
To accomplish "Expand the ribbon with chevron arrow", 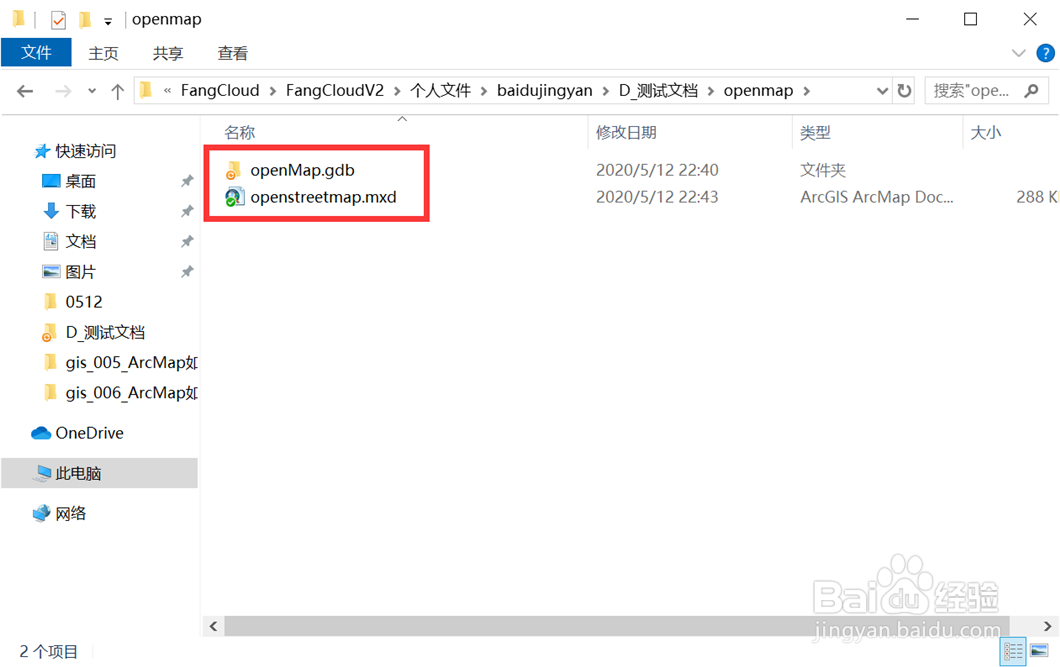I will [x=1018, y=53].
